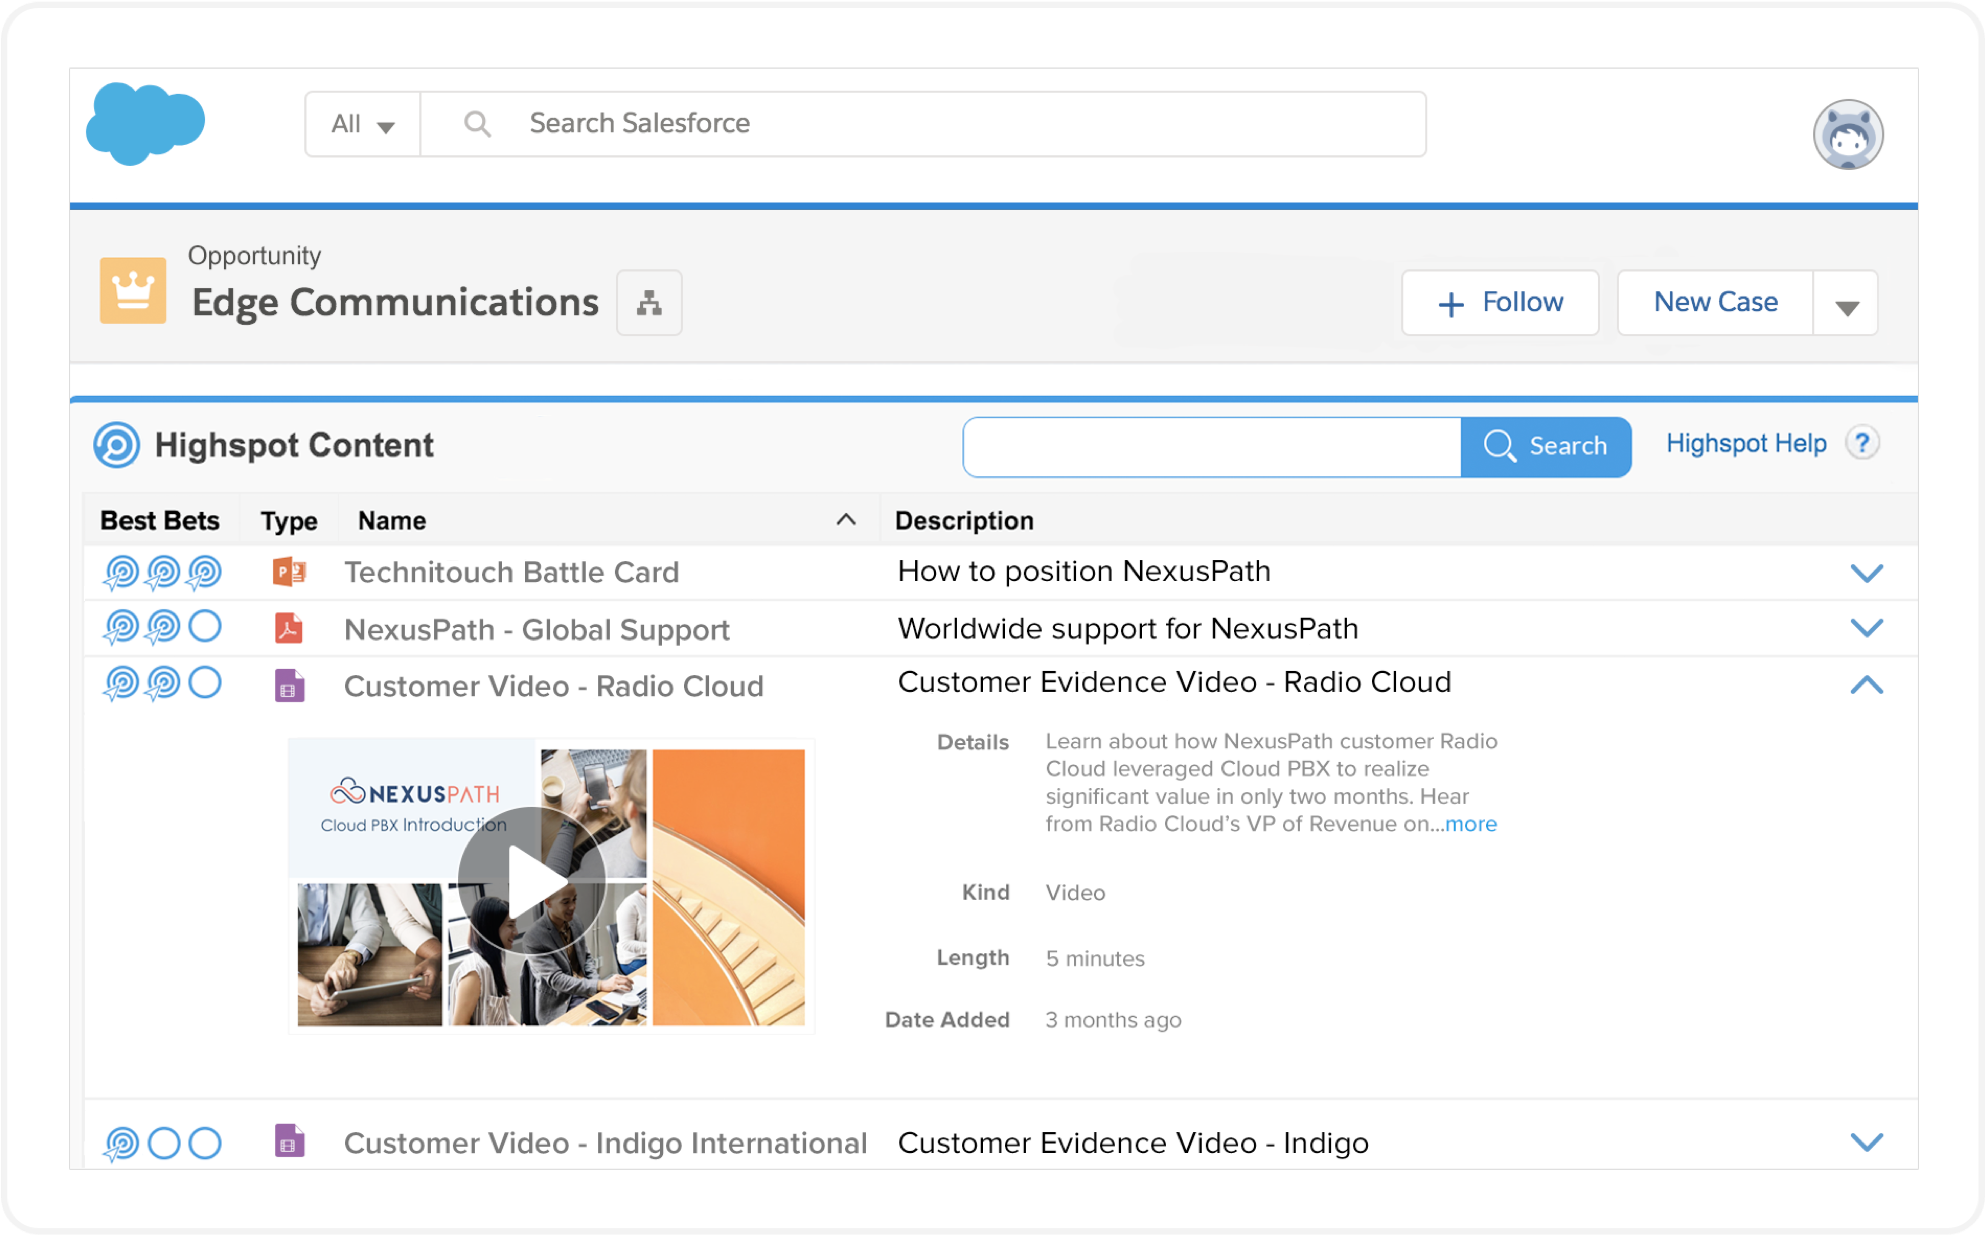
Task: Open the account hierarchy icon button
Action: click(649, 303)
